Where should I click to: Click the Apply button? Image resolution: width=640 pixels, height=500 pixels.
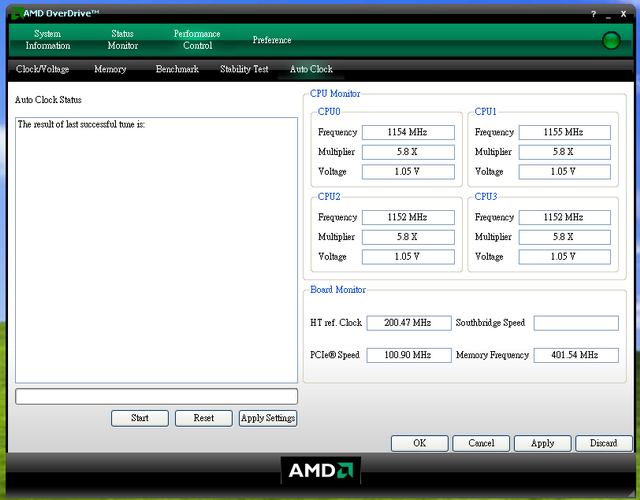coord(542,443)
